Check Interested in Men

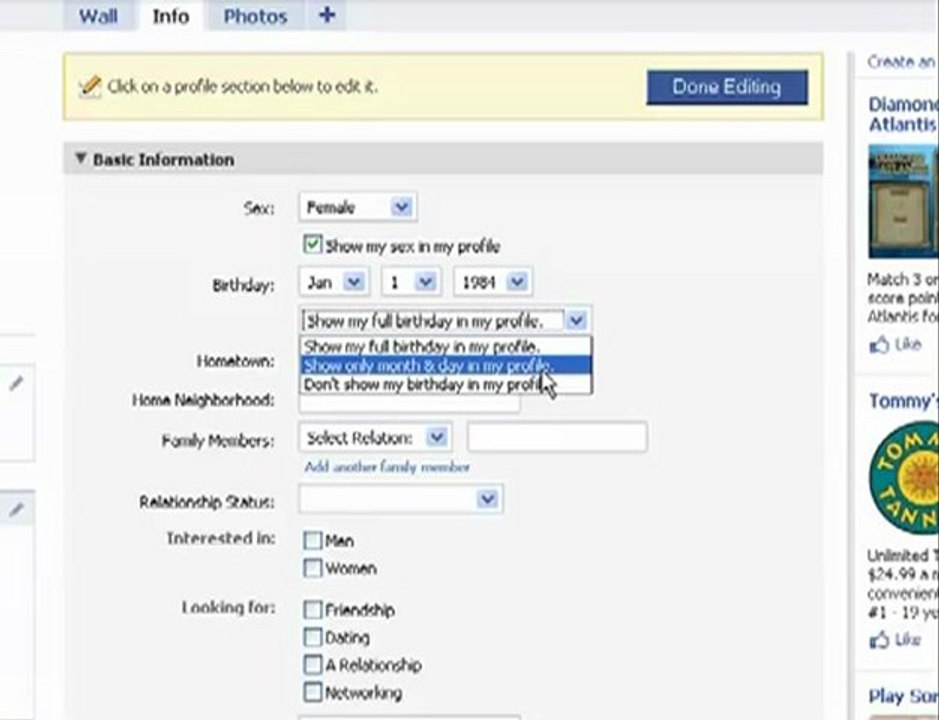coord(313,540)
